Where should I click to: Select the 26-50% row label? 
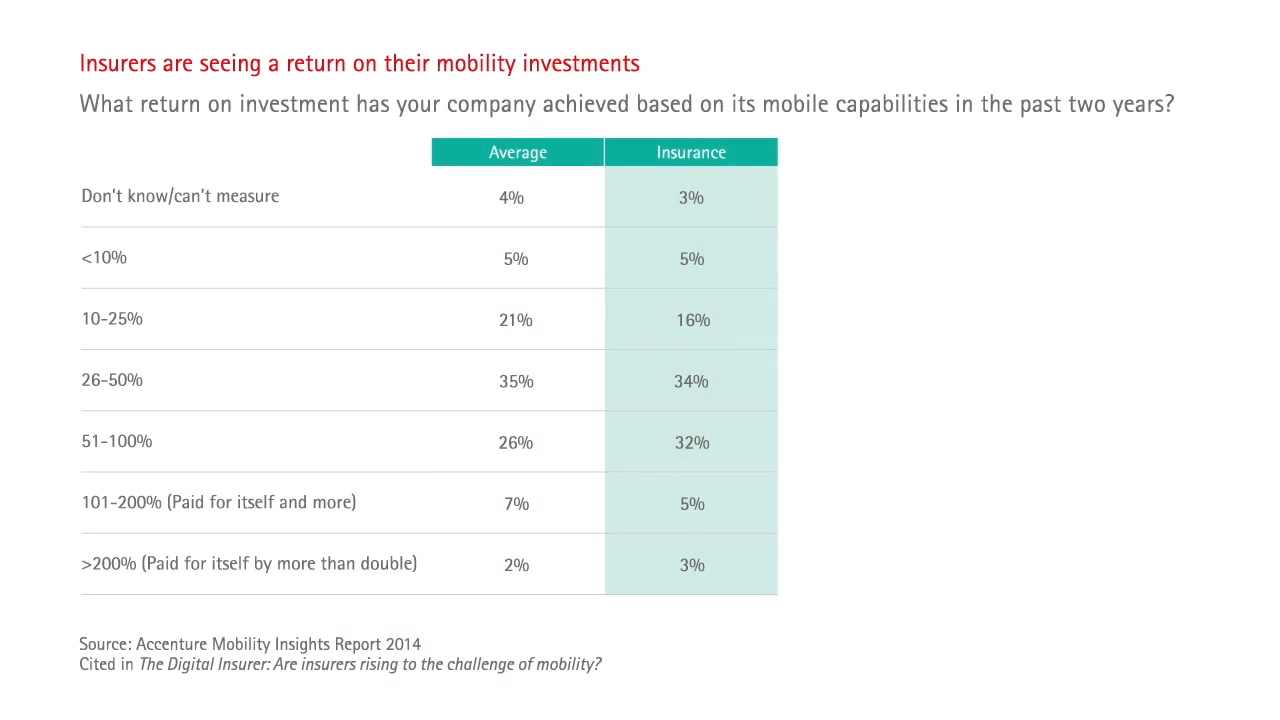[x=112, y=380]
